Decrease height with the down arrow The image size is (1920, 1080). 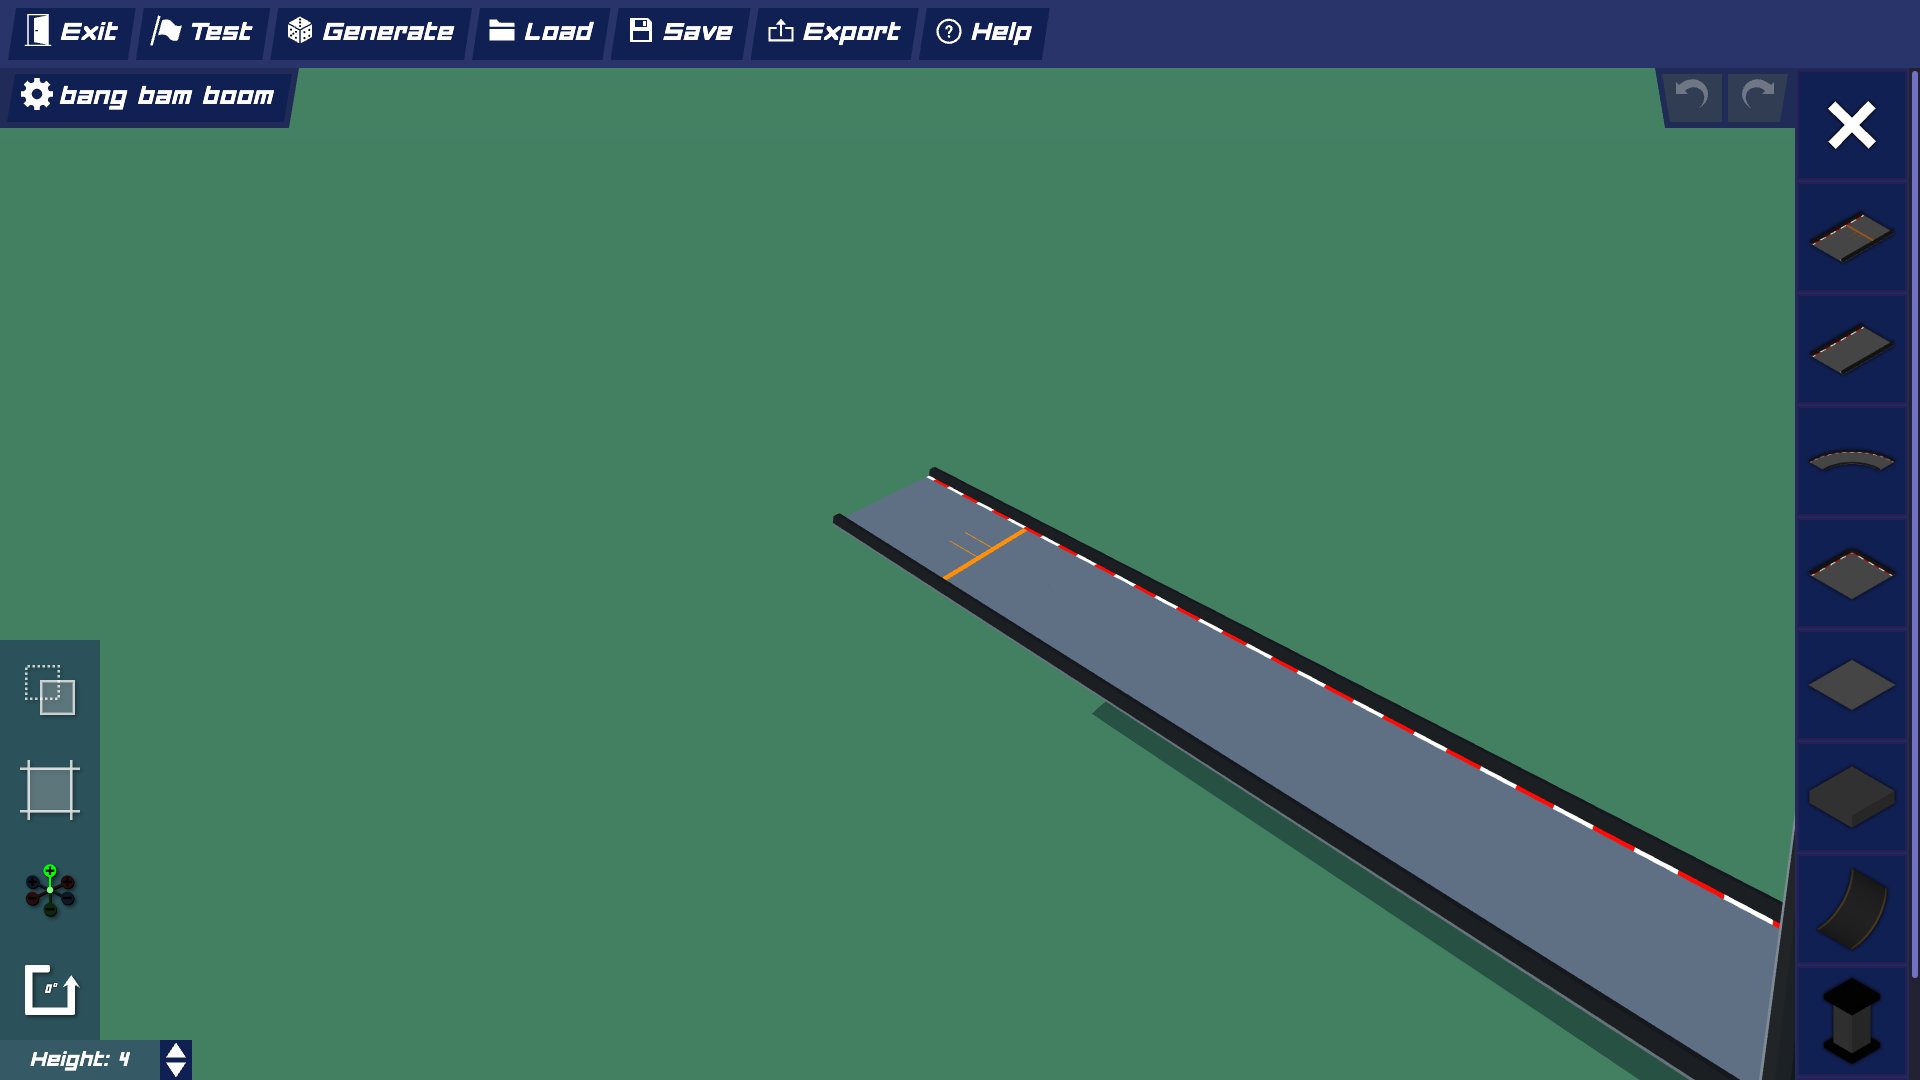[x=176, y=1069]
